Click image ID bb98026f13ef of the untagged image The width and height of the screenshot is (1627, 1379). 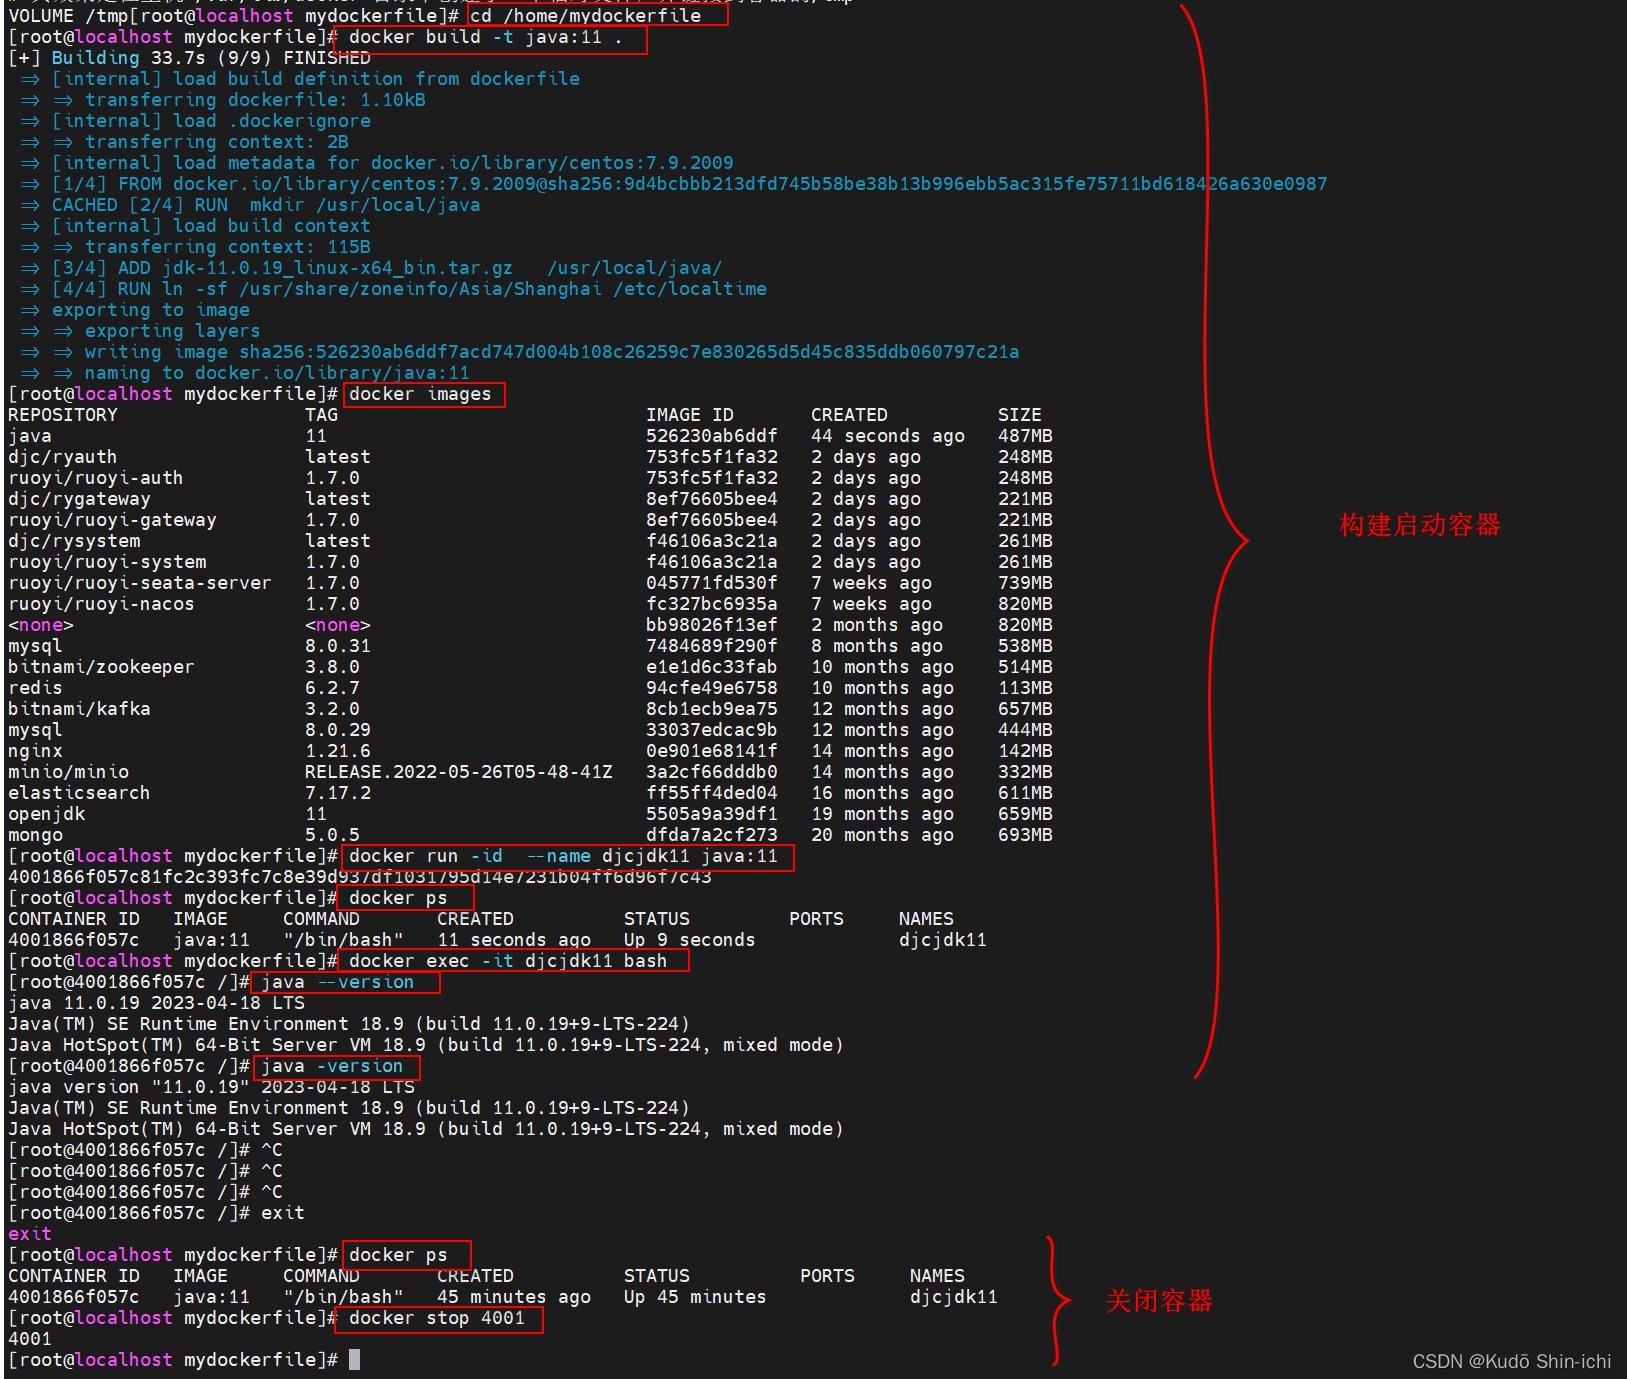point(712,625)
